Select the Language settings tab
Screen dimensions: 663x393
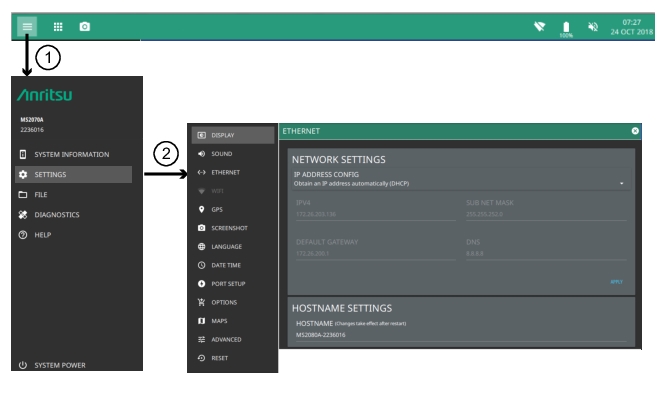[233, 247]
